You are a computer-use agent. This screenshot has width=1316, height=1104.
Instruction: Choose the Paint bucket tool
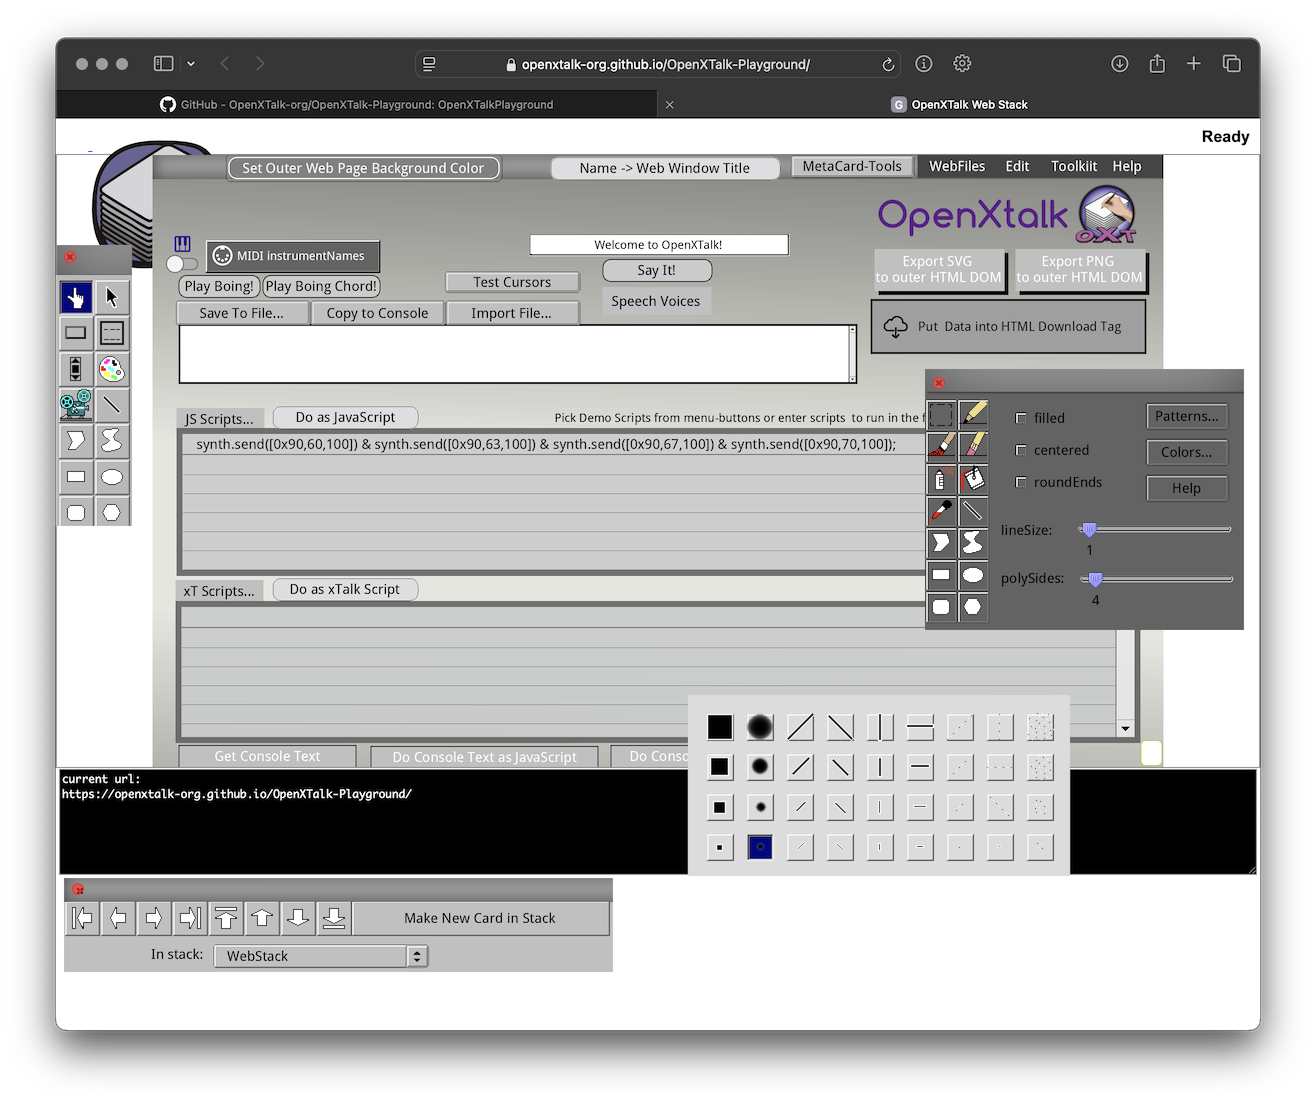[973, 479]
